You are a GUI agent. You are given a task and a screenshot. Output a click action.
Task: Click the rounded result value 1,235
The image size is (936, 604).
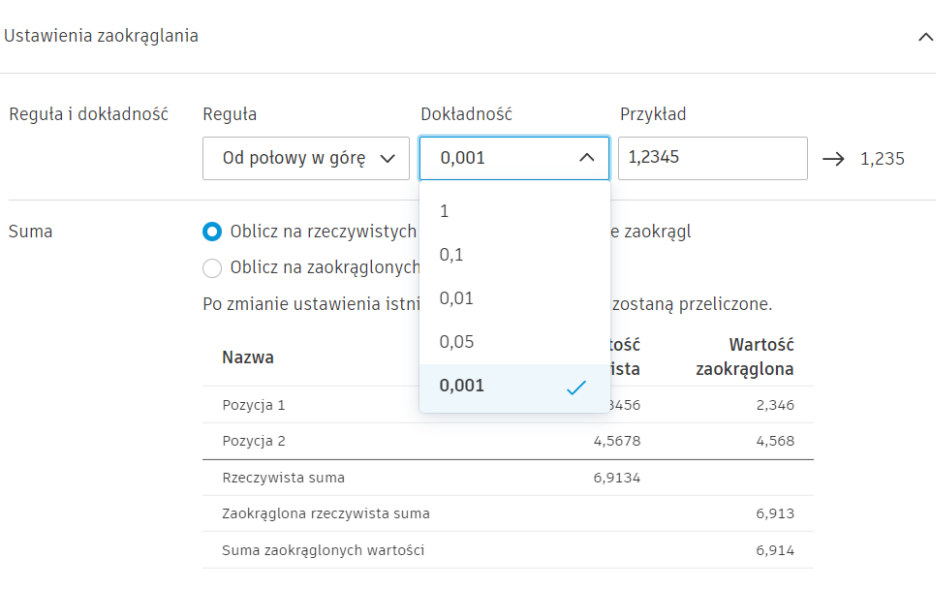(x=883, y=157)
